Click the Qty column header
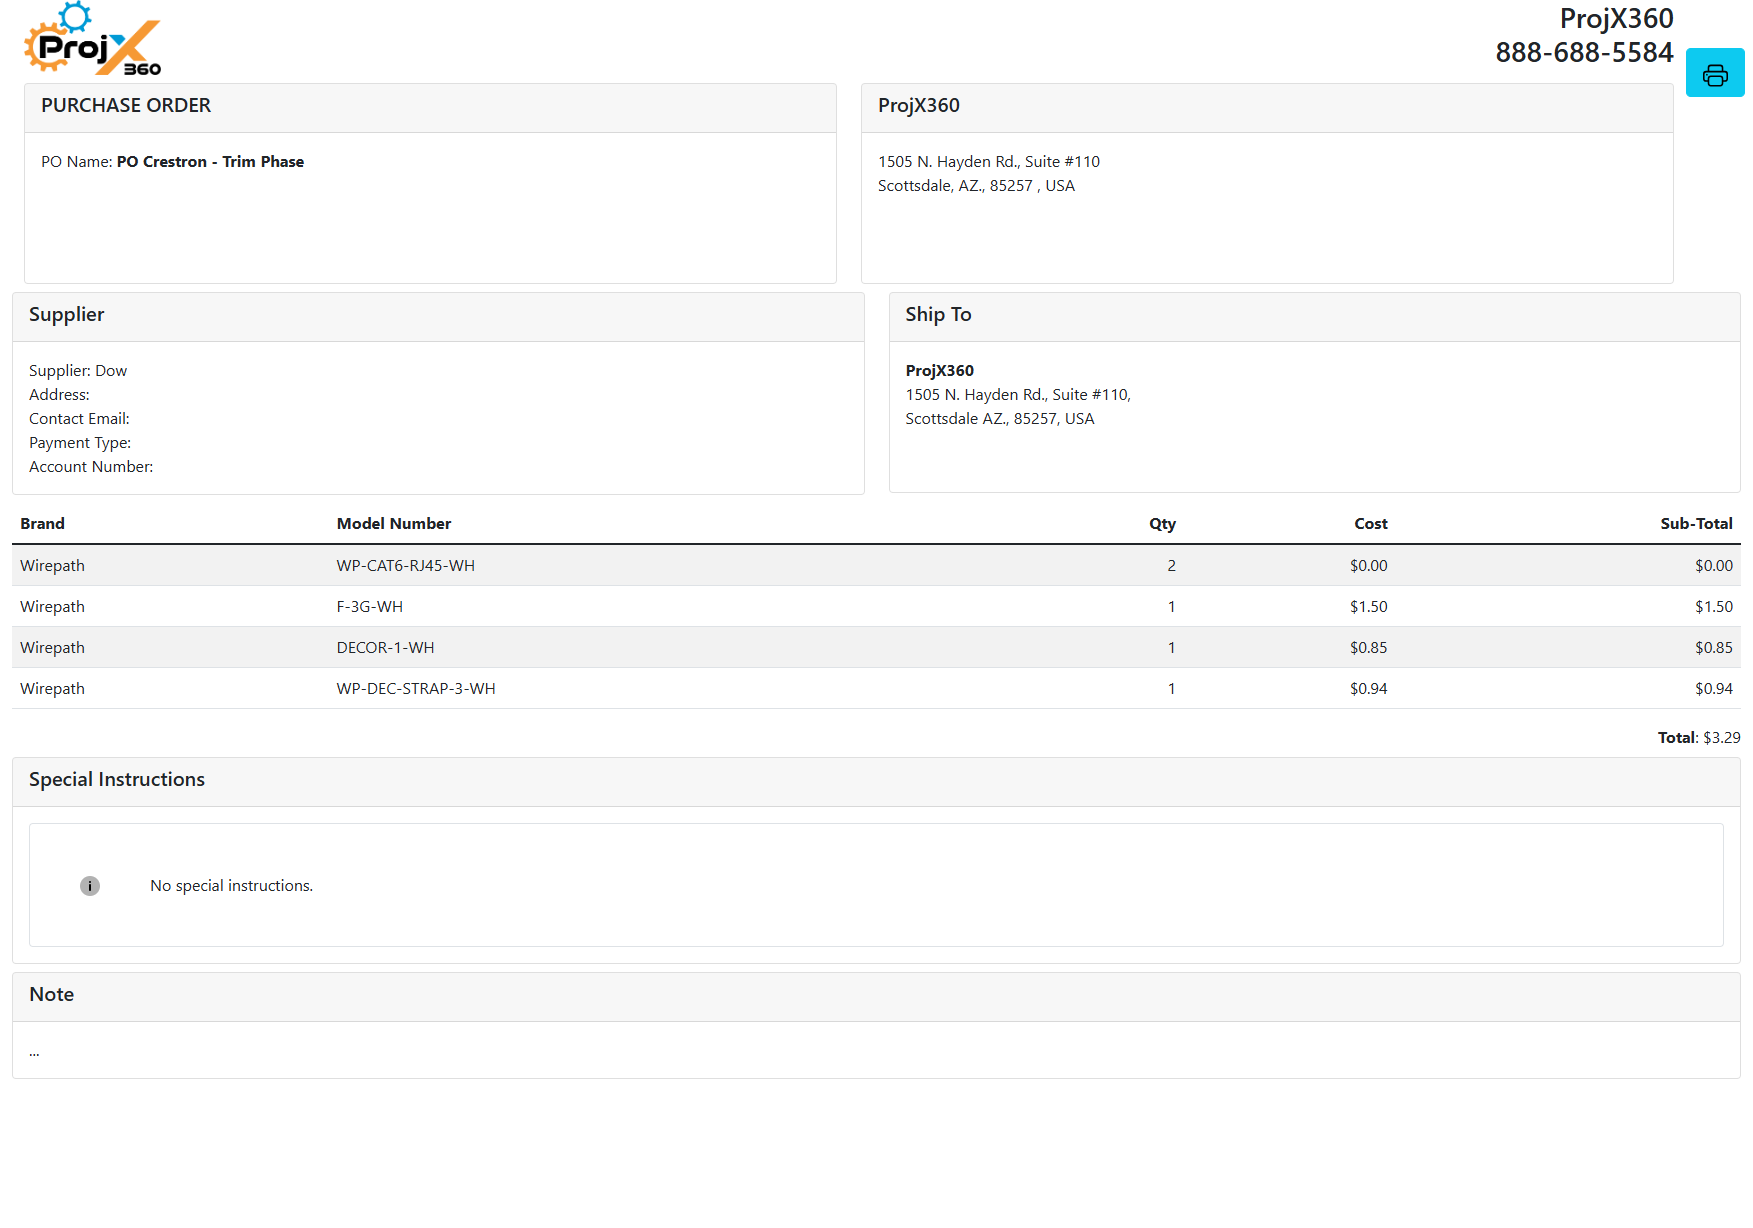The height and width of the screenshot is (1228, 1753). [x=1162, y=524]
